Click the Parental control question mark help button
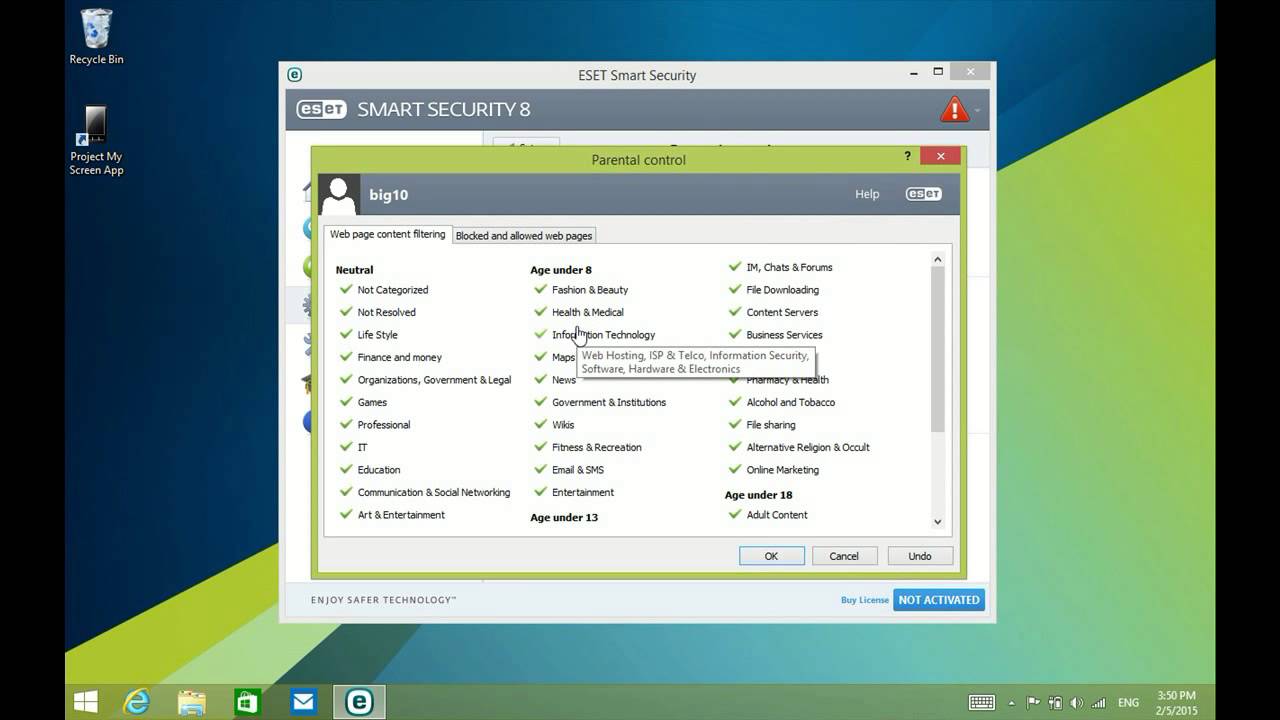 coord(907,156)
